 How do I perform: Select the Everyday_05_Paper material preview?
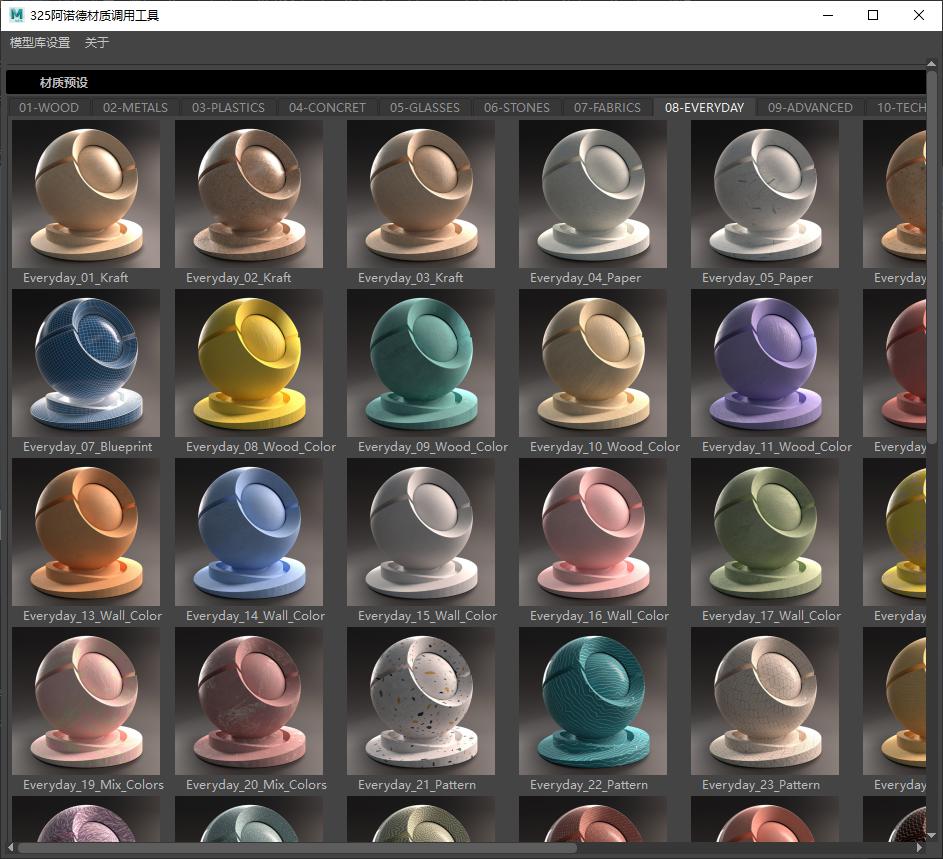[x=765, y=194]
